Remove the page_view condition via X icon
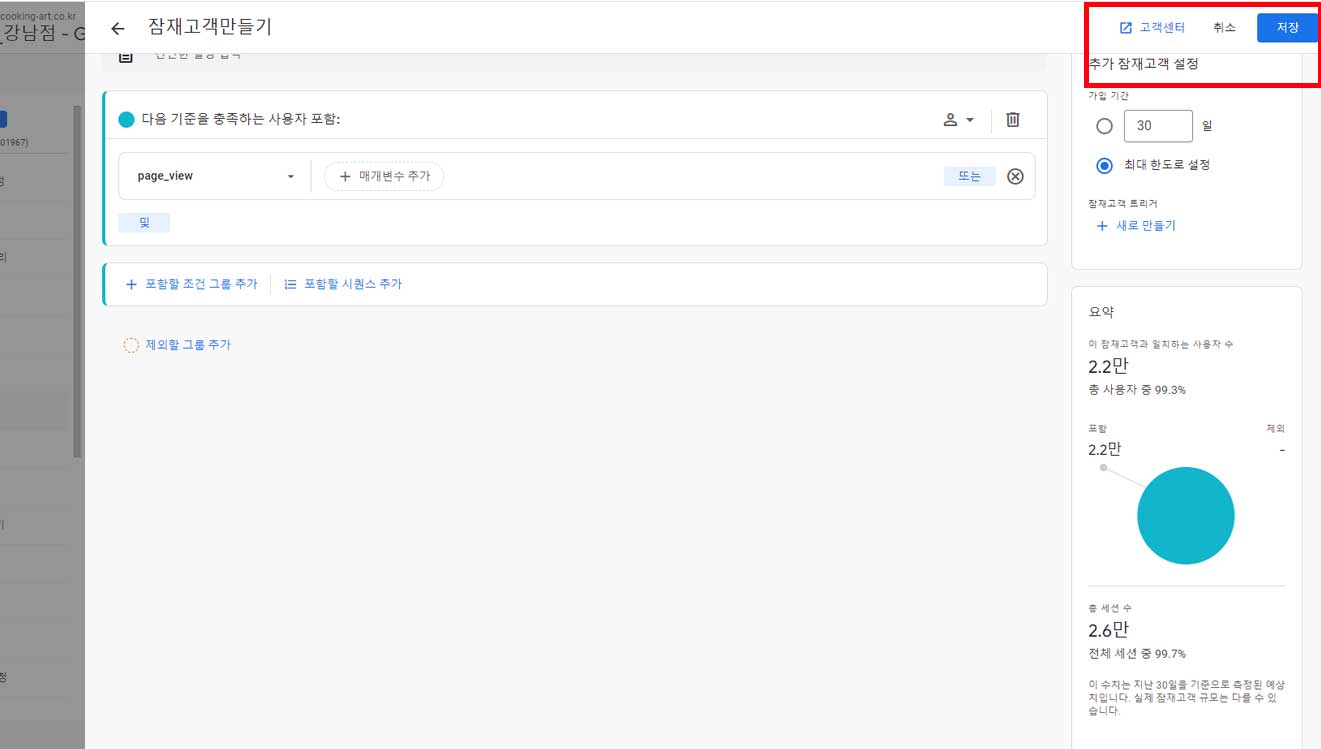 (x=1015, y=176)
